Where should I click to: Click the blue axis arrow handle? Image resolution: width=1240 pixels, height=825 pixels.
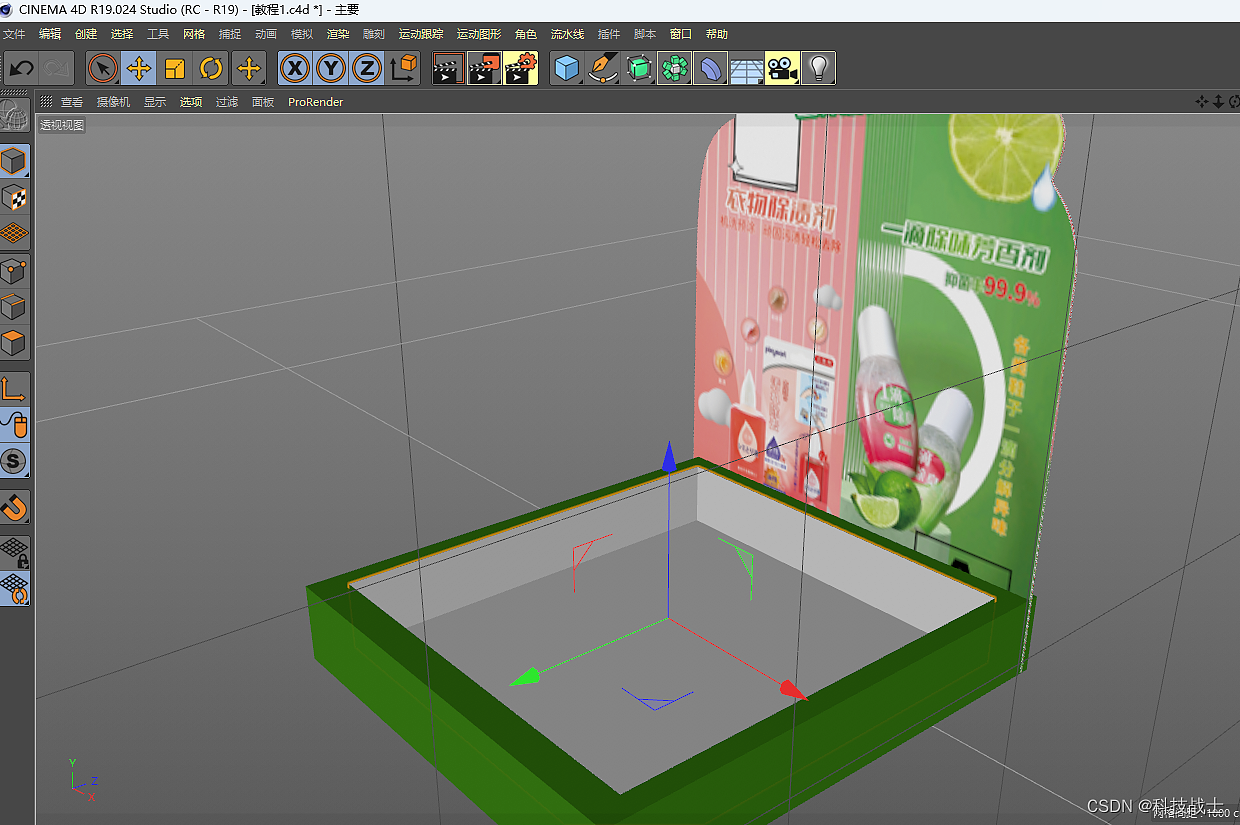click(x=669, y=458)
